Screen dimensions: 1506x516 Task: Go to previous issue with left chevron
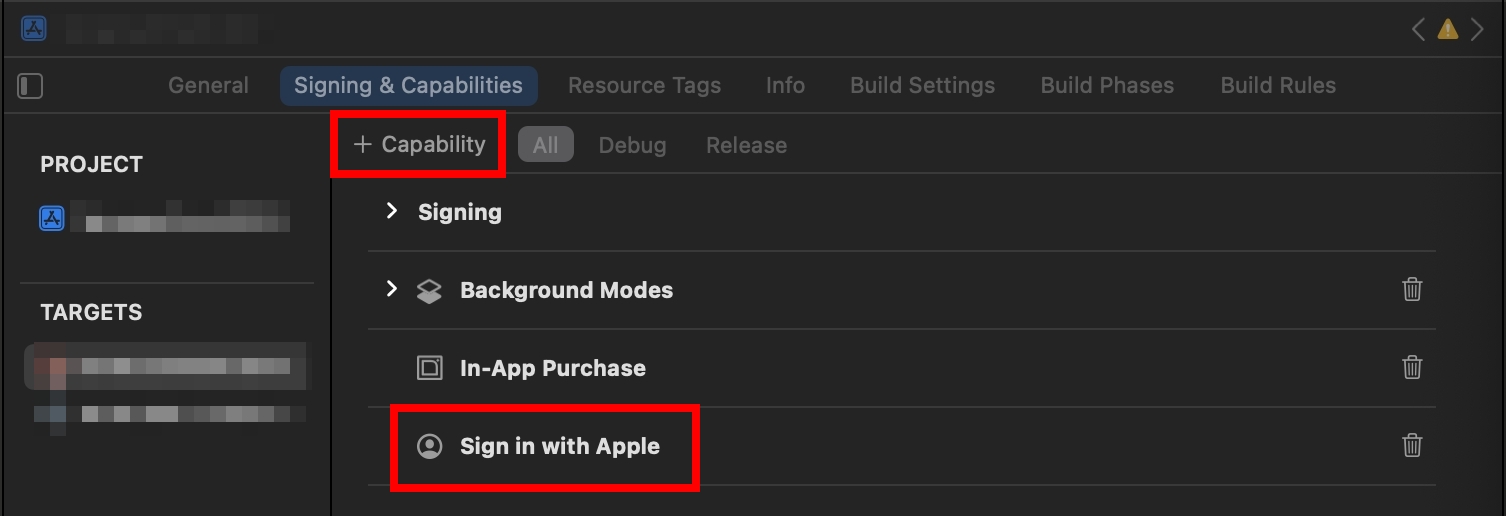pyautogui.click(x=1418, y=29)
